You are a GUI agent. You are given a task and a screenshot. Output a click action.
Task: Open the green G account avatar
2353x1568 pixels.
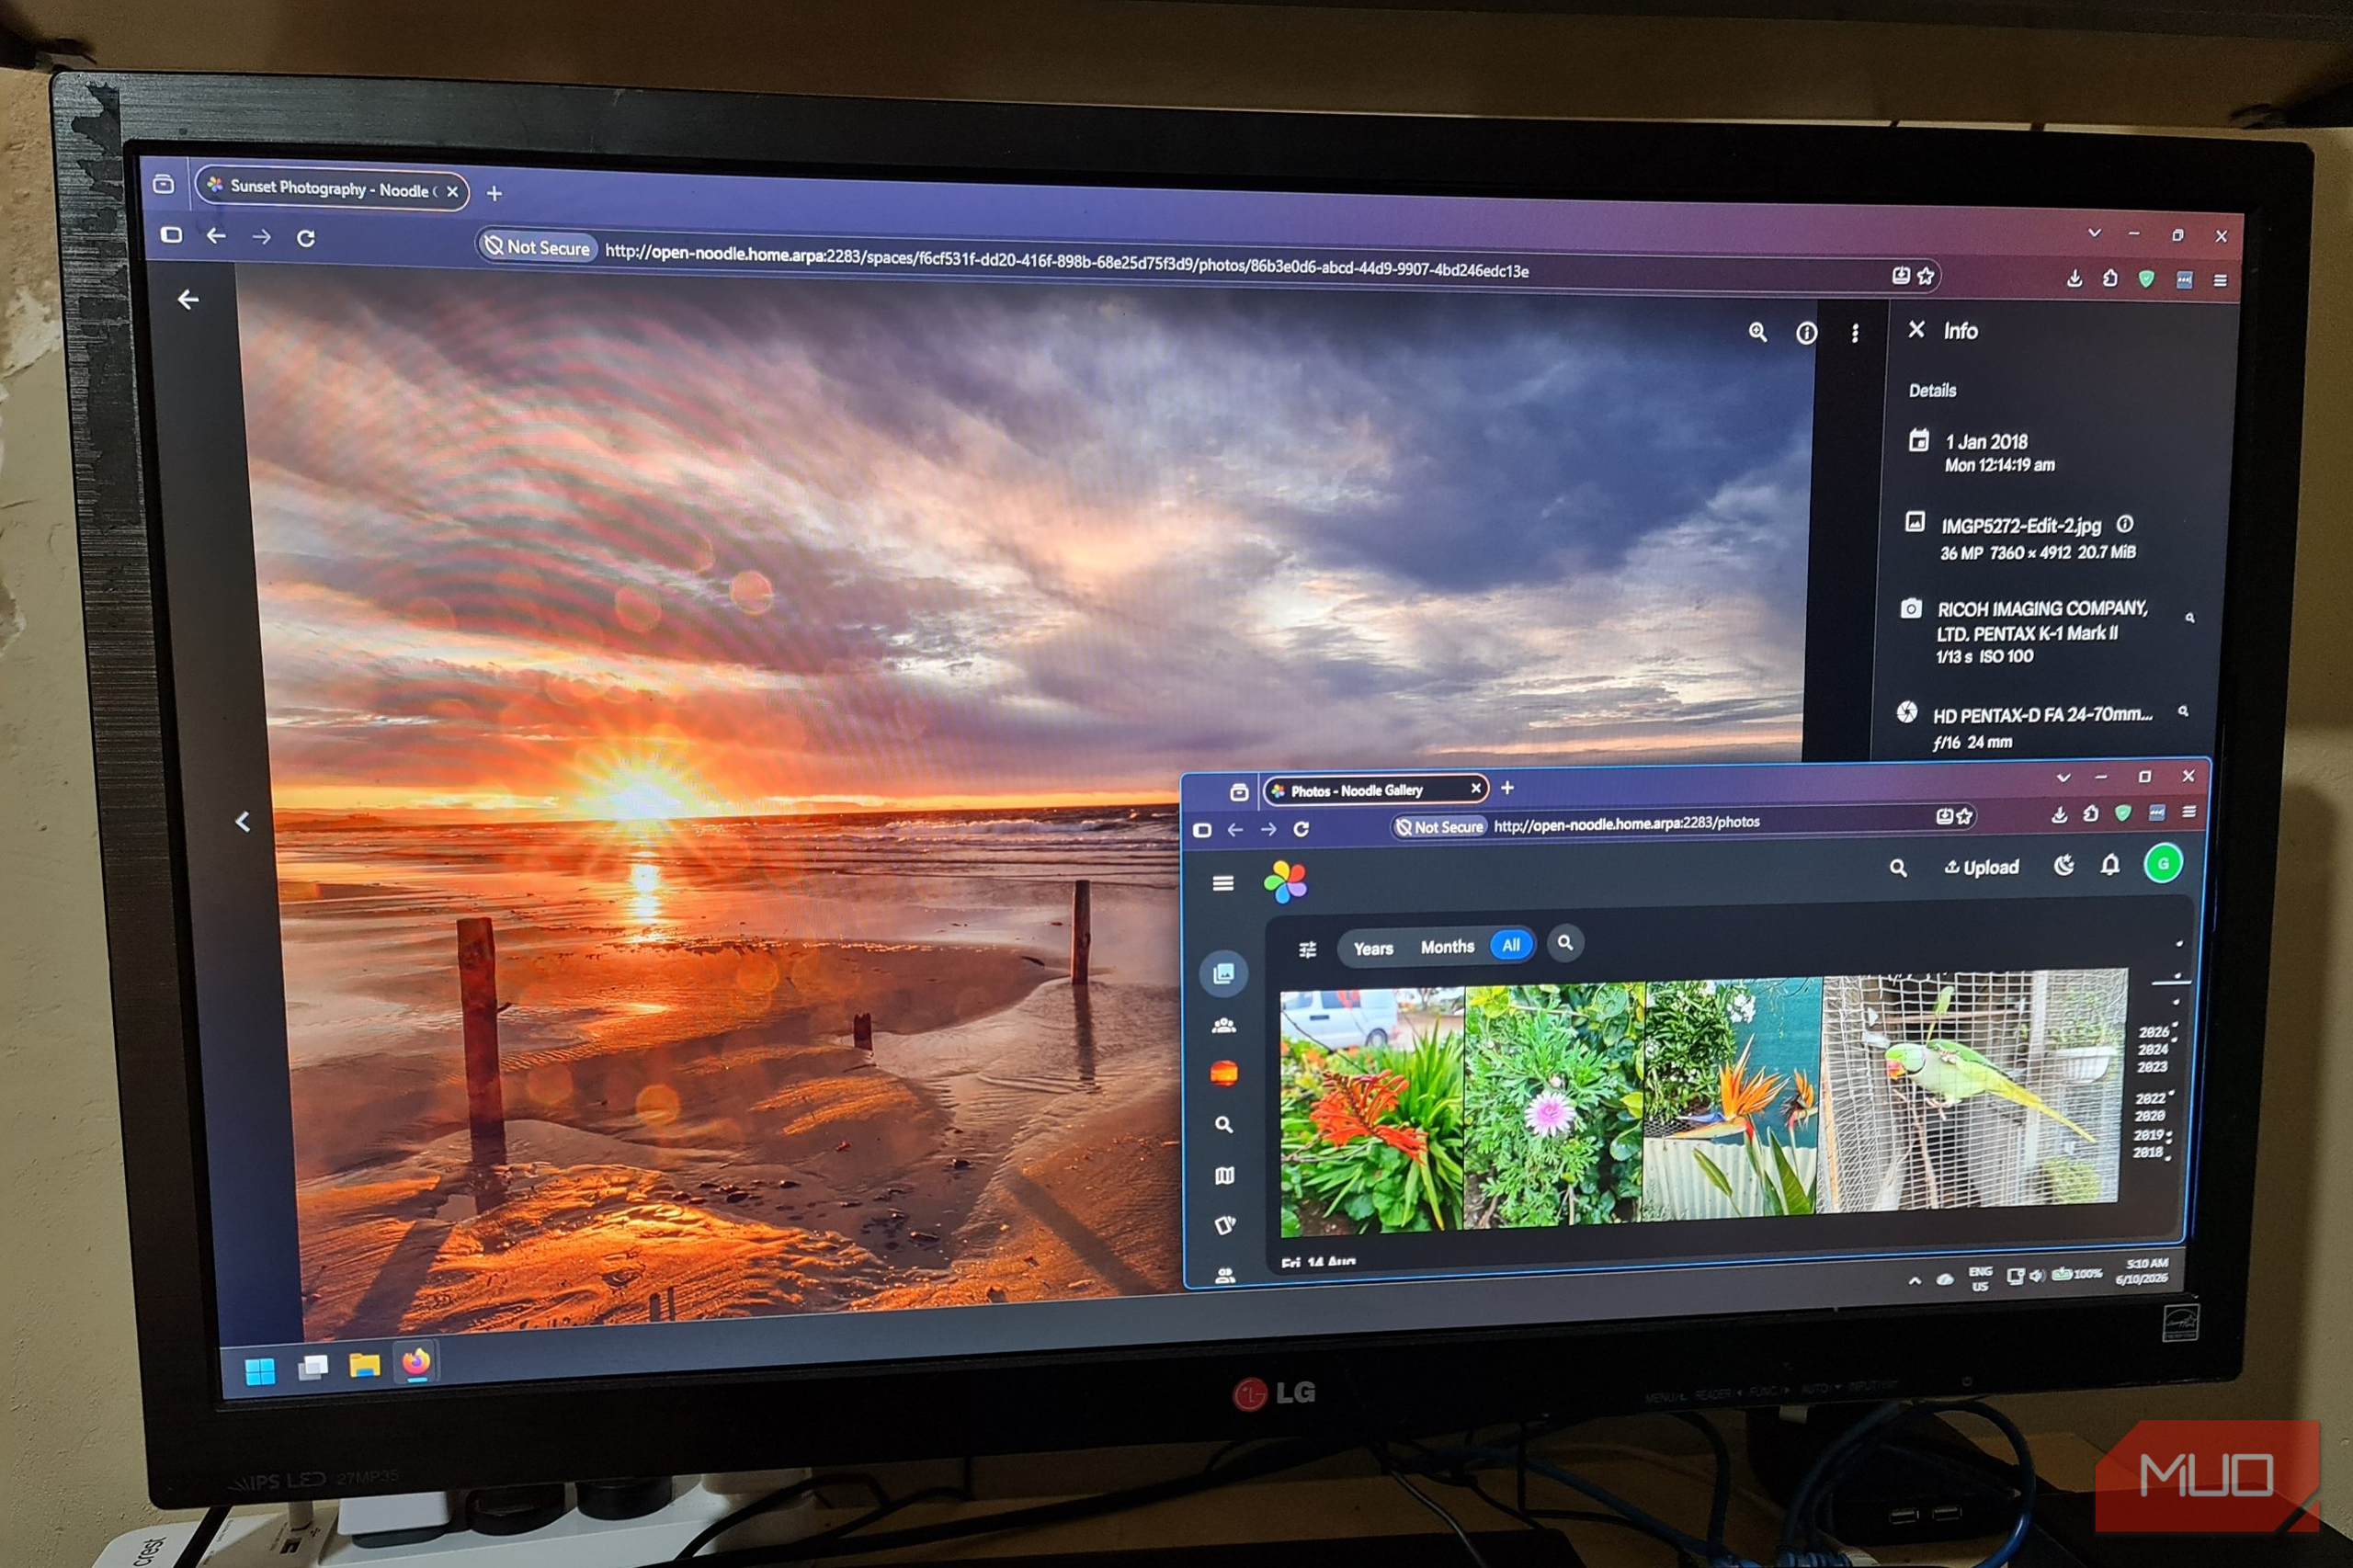pos(2163,864)
